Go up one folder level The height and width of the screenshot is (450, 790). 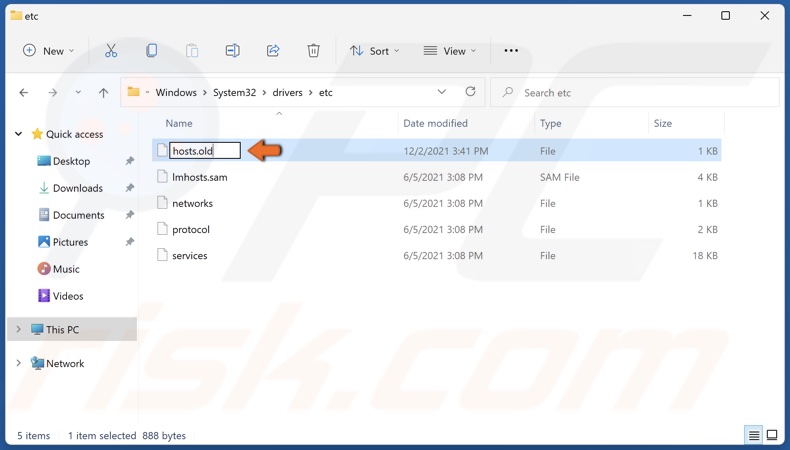[x=103, y=93]
